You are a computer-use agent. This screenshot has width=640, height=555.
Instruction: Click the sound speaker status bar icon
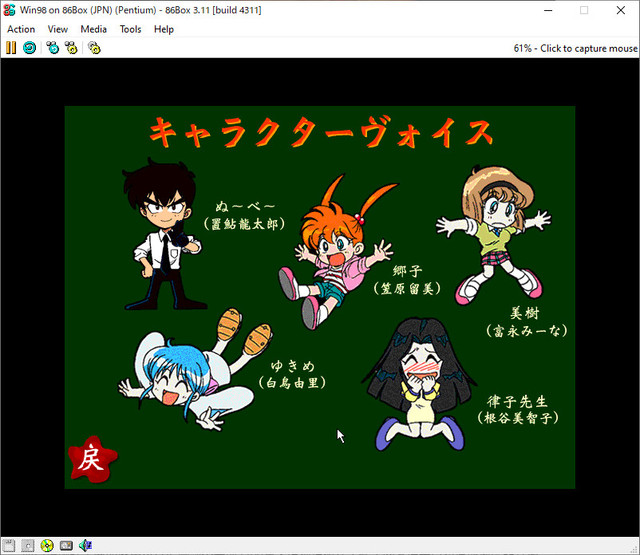point(85,545)
